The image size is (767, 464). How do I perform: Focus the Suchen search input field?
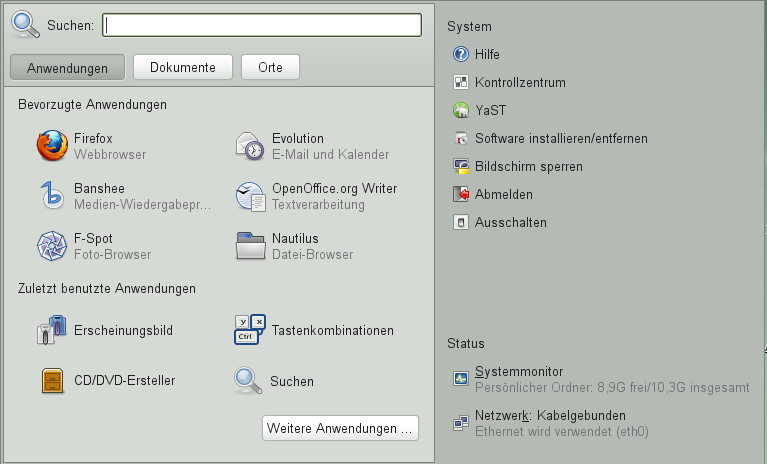(262, 25)
